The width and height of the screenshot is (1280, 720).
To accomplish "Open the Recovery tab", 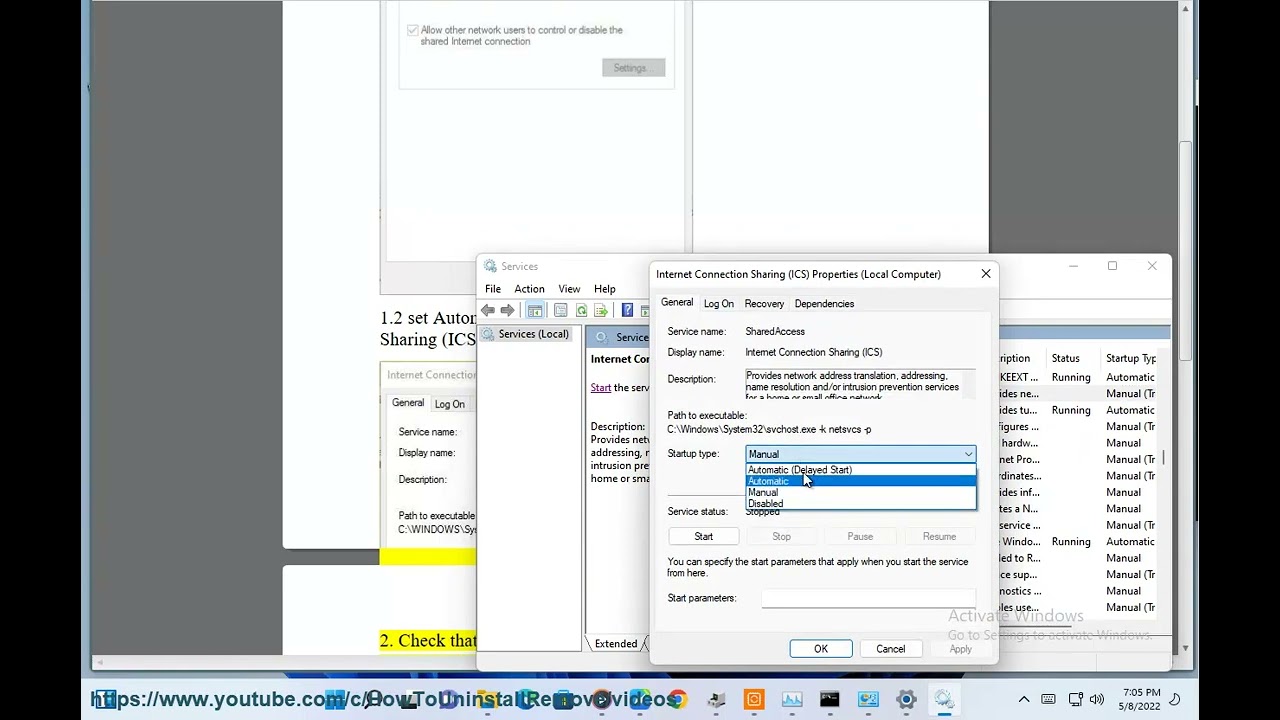I will click(x=764, y=304).
